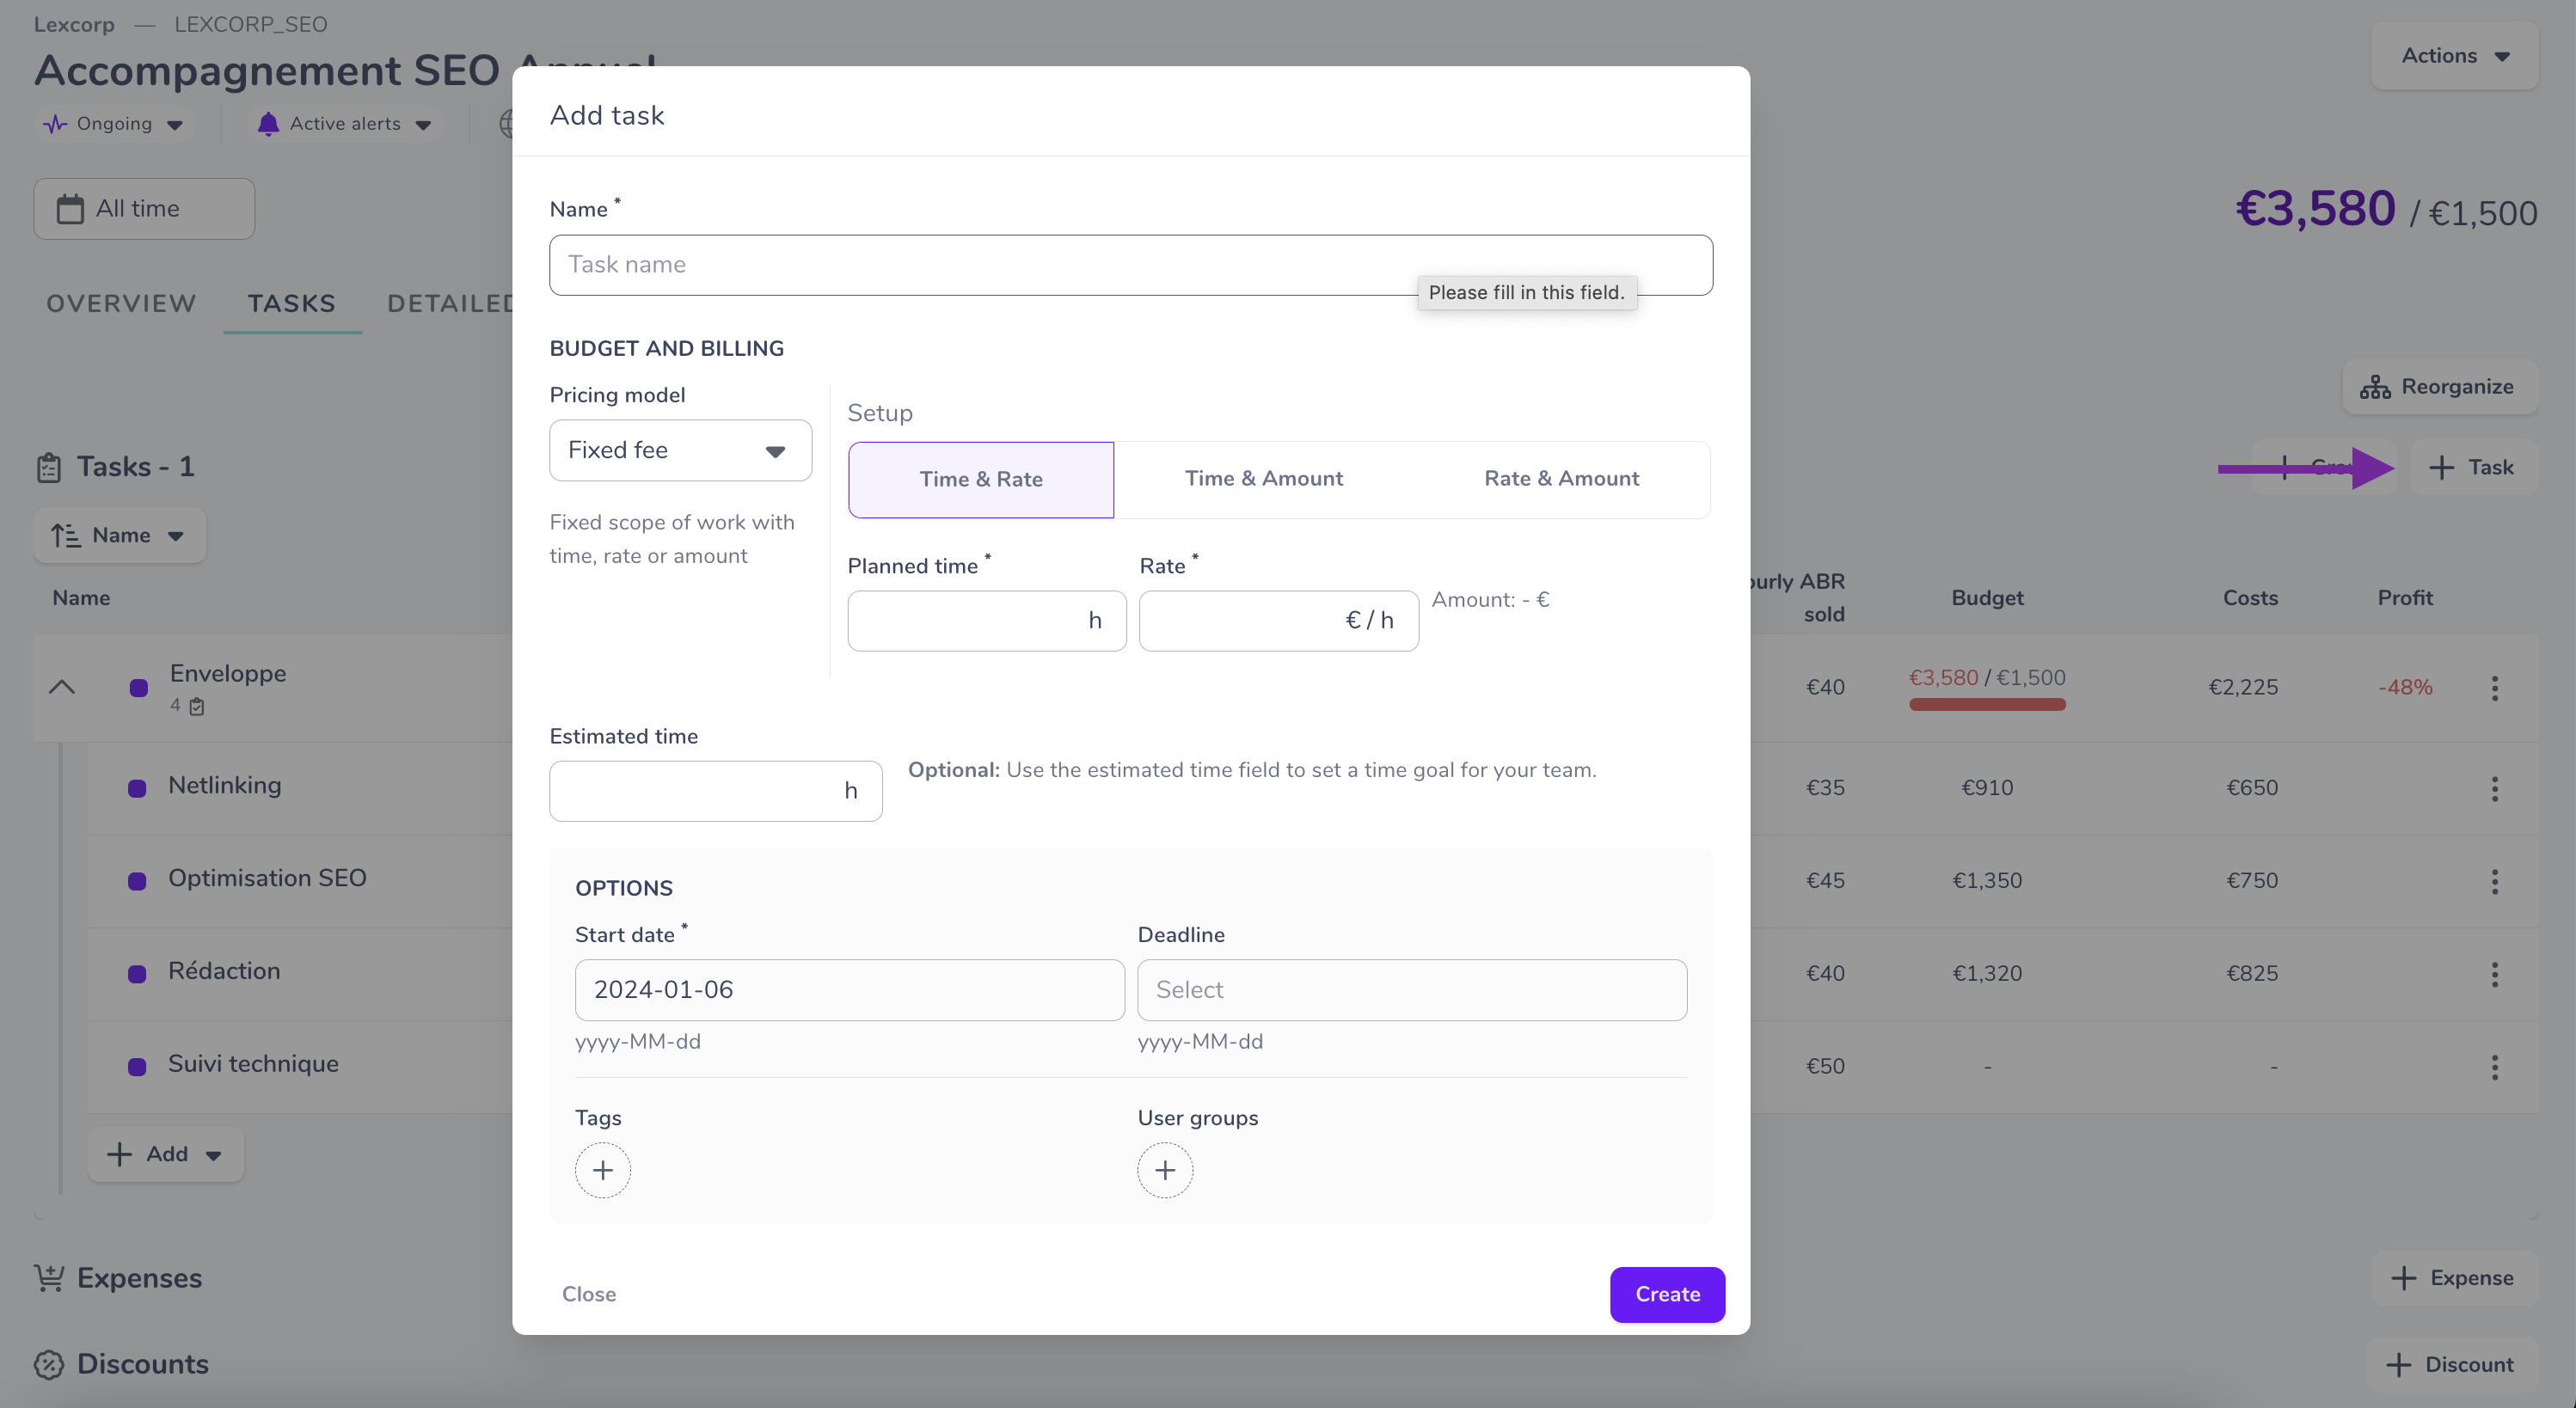This screenshot has width=2576, height=1408.
Task: Open kebab menu for Suivi technique row
Action: coord(2494,1067)
